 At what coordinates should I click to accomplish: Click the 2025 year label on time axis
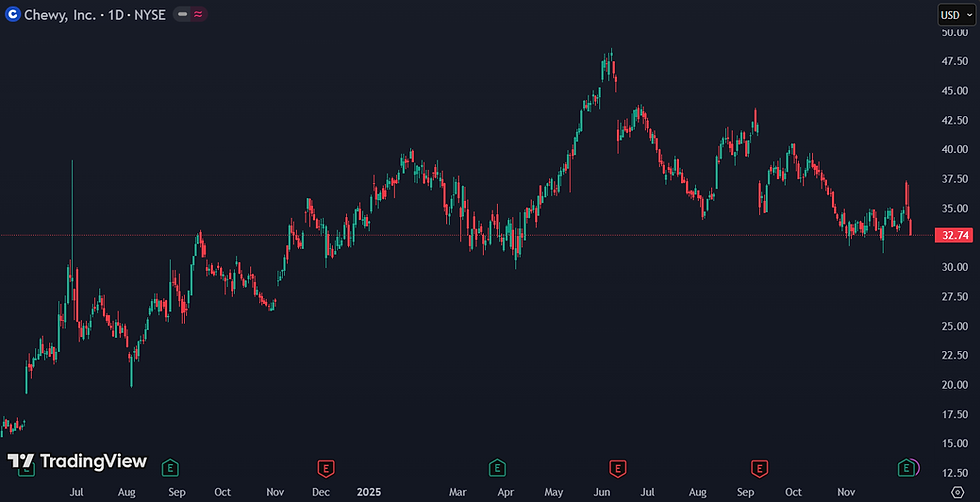tap(369, 492)
